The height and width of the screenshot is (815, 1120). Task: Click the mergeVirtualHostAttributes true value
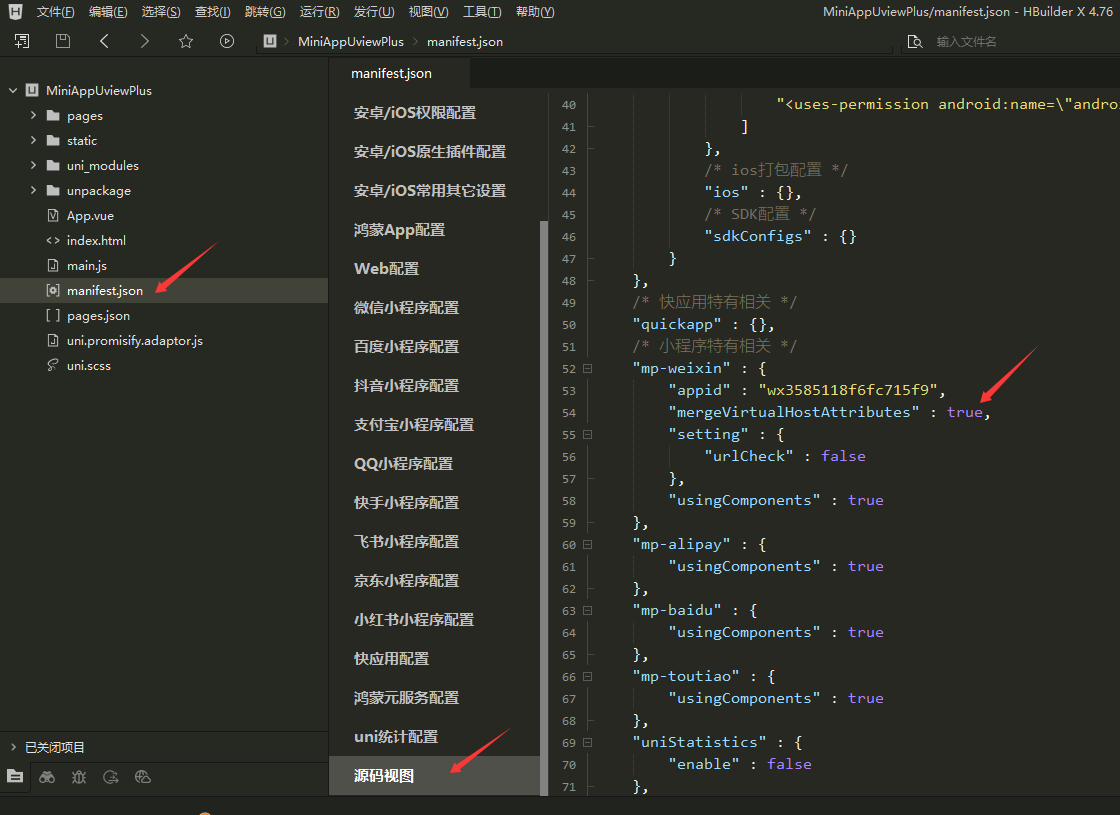click(964, 412)
